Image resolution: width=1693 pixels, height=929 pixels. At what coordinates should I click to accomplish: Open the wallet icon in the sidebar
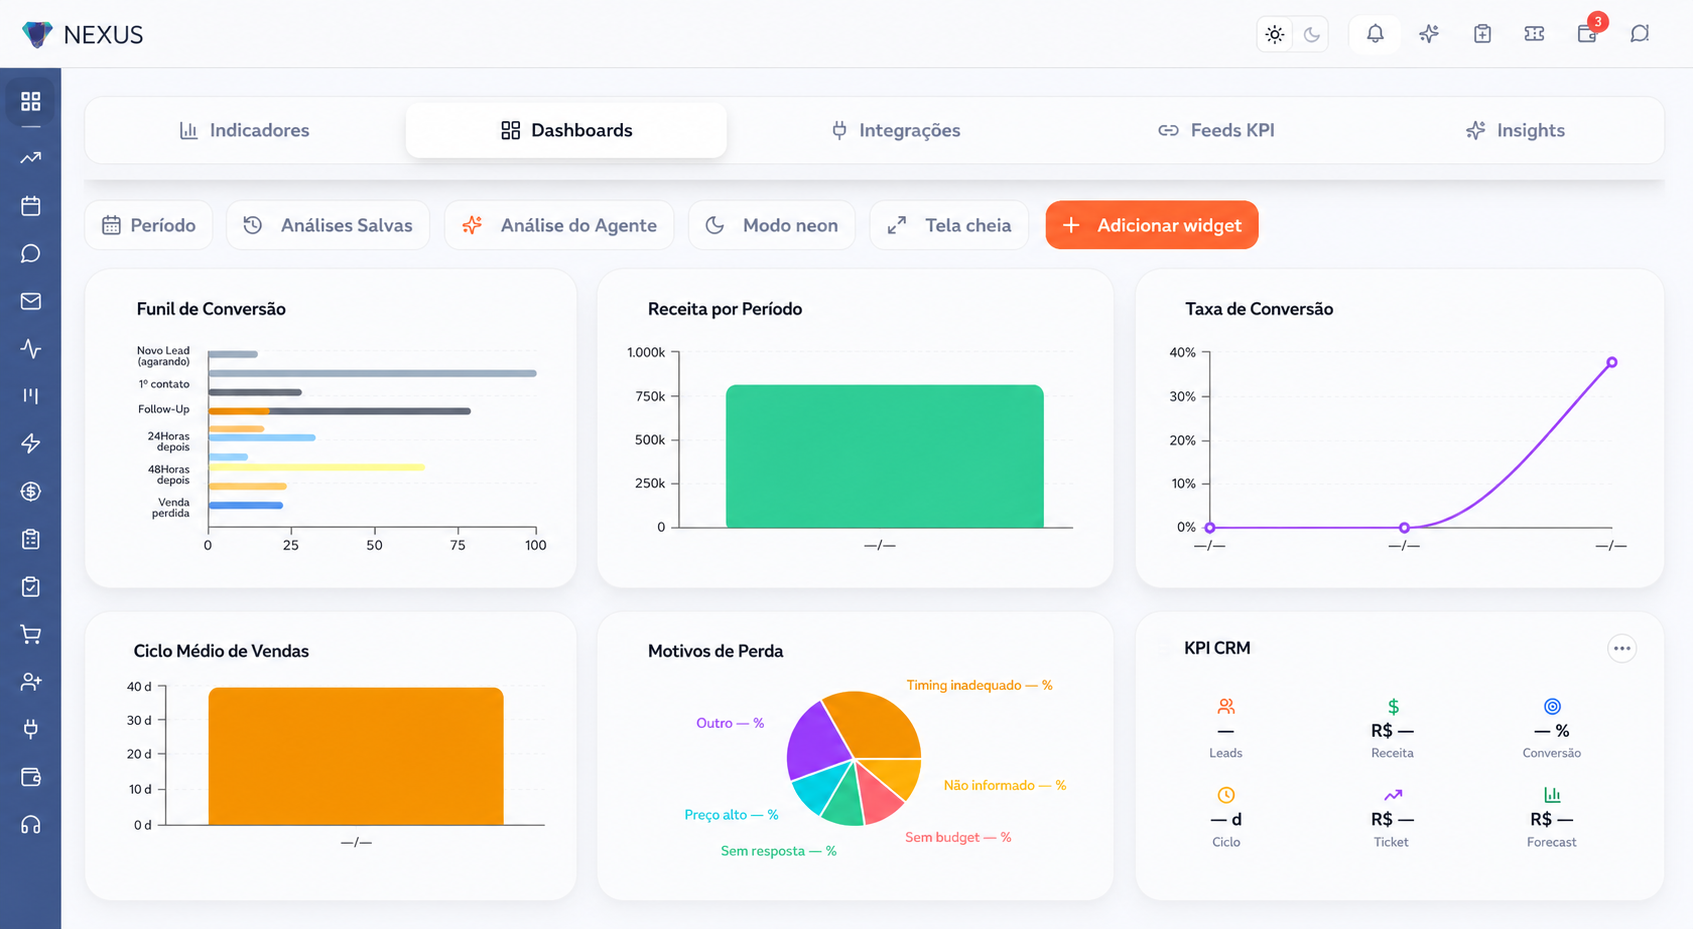coord(31,777)
